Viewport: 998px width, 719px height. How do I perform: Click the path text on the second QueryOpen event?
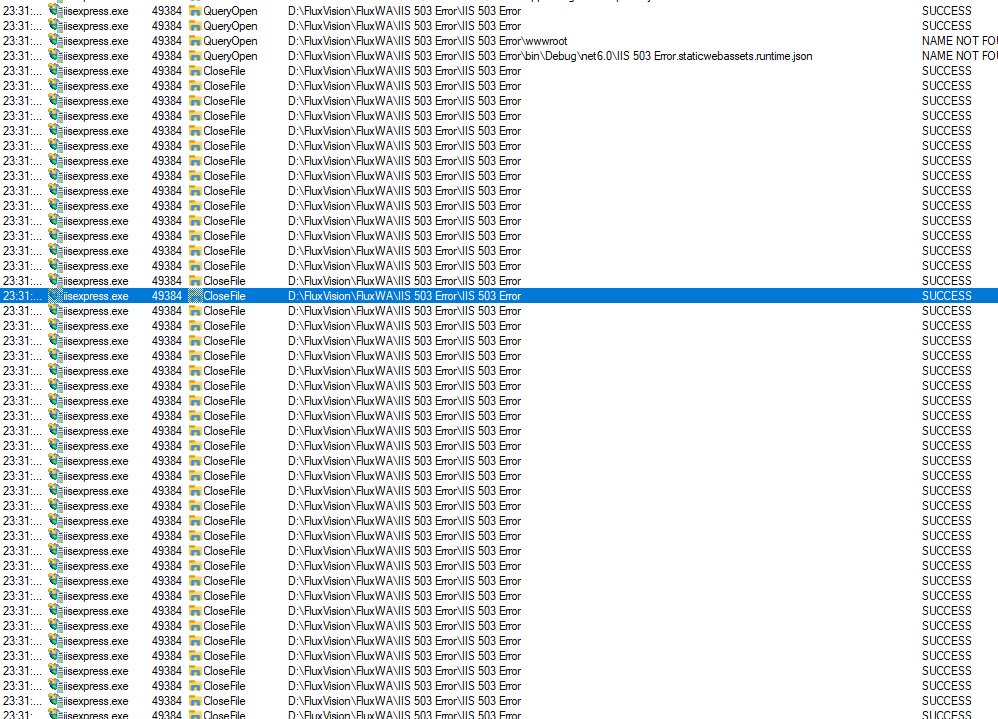pos(400,26)
